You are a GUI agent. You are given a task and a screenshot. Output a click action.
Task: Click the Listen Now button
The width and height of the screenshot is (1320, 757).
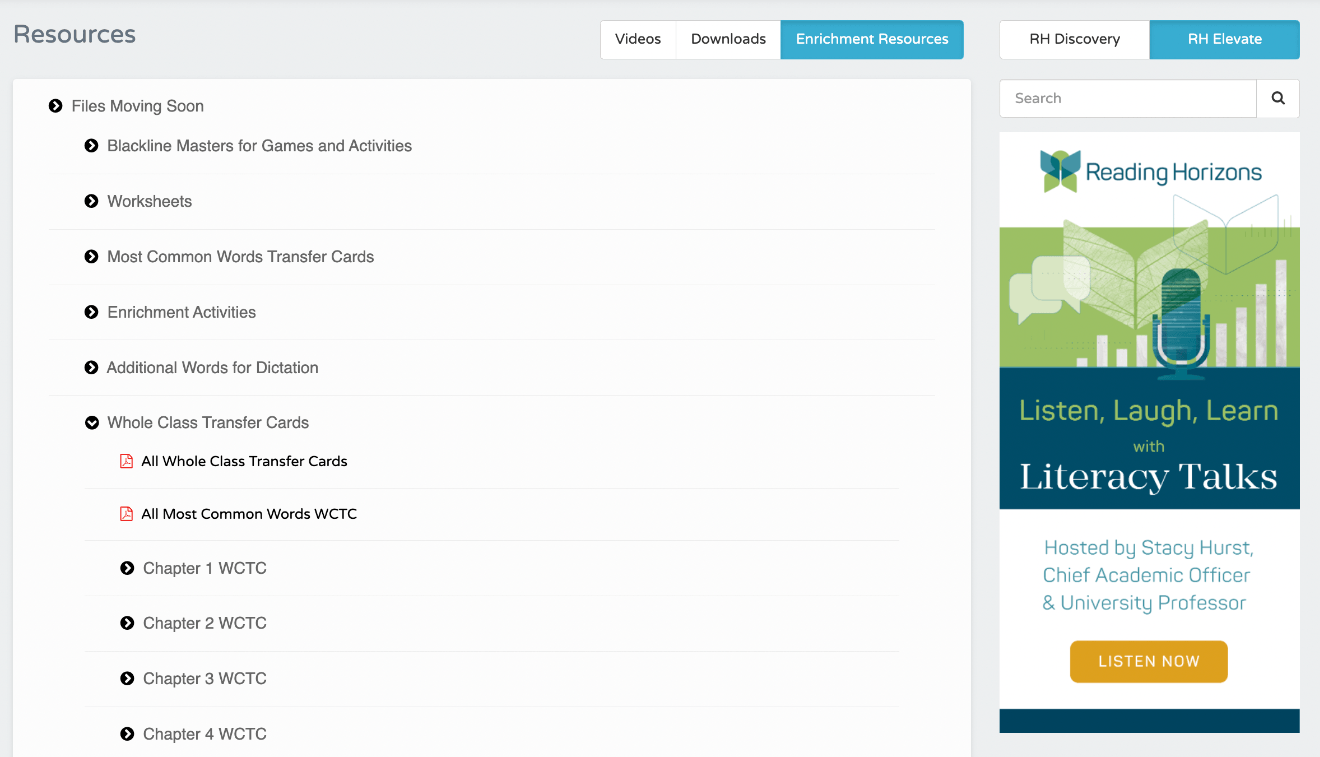coord(1149,662)
